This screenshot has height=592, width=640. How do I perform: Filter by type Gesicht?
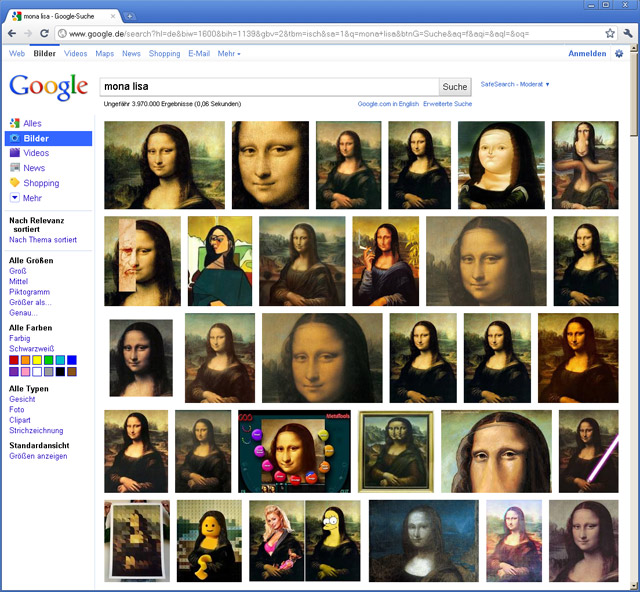[22, 399]
